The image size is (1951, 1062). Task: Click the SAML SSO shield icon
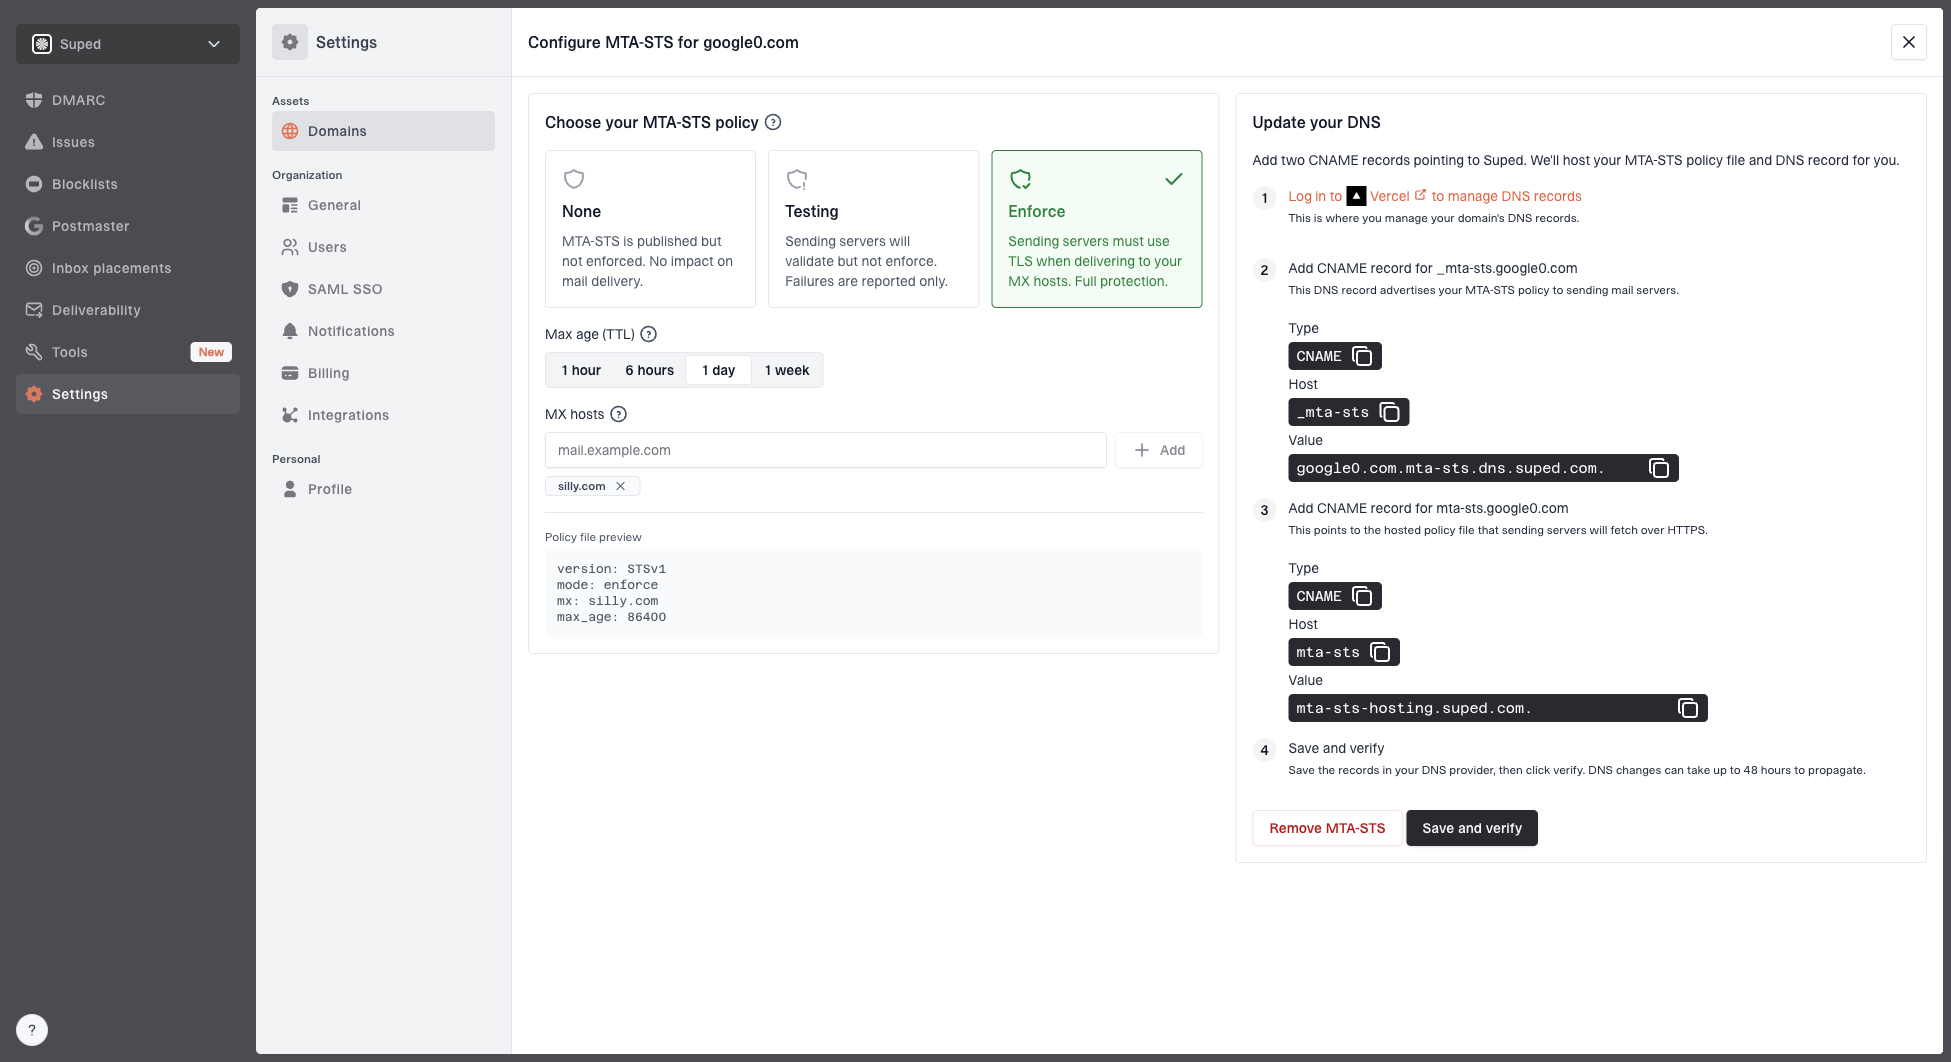(290, 289)
